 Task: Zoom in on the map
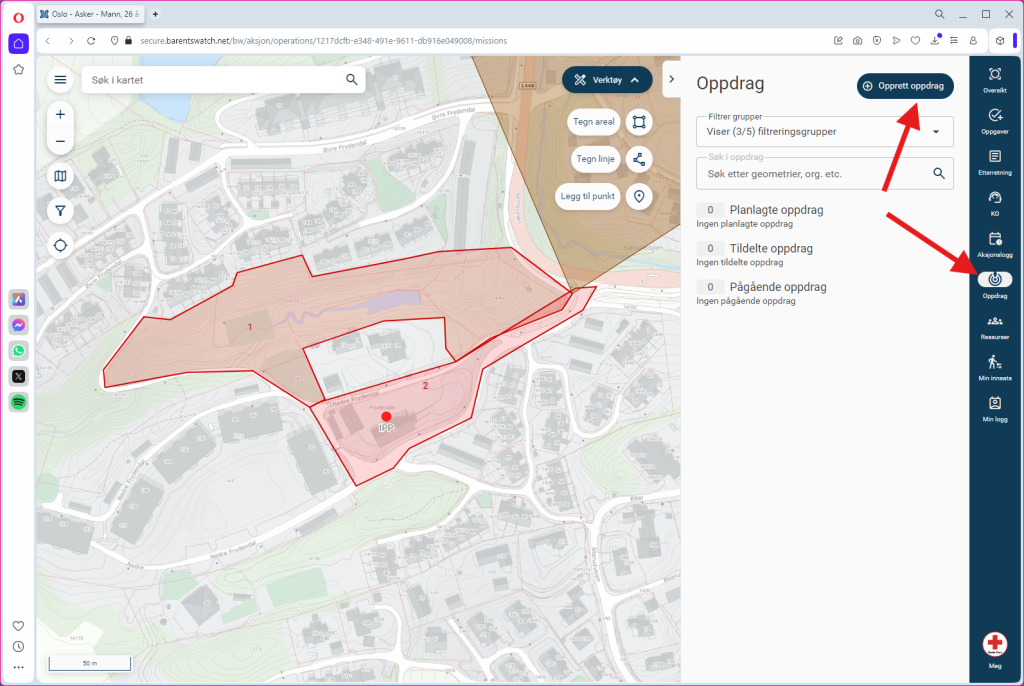61,115
